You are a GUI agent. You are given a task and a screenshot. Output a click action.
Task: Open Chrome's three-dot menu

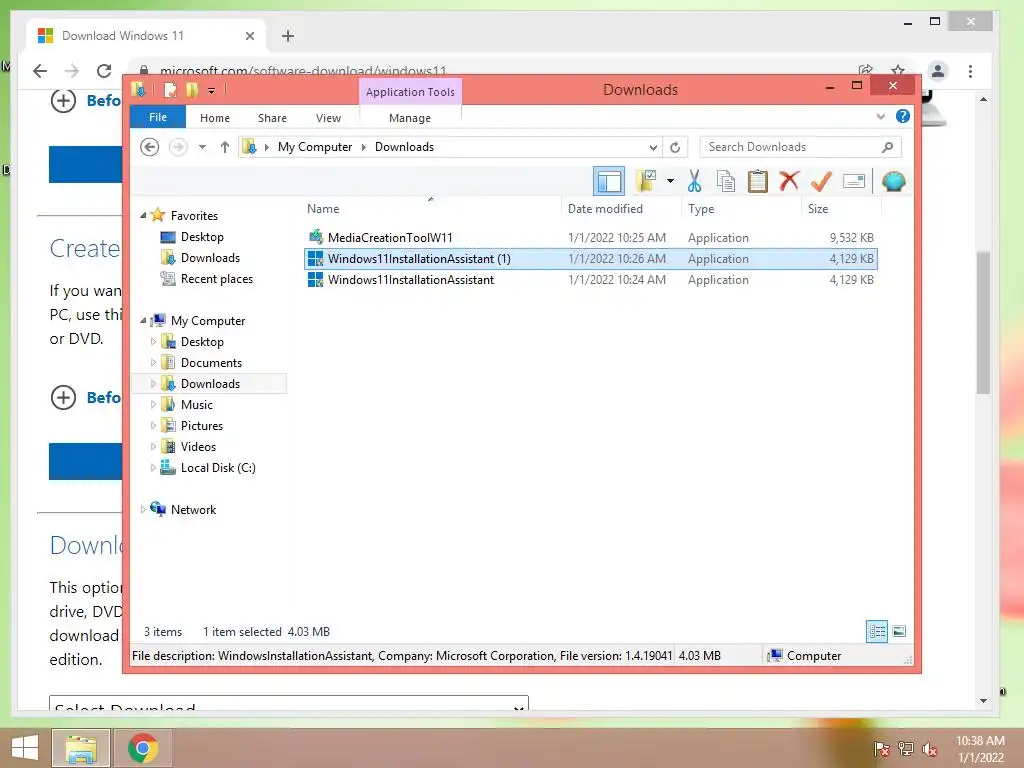(x=970, y=71)
